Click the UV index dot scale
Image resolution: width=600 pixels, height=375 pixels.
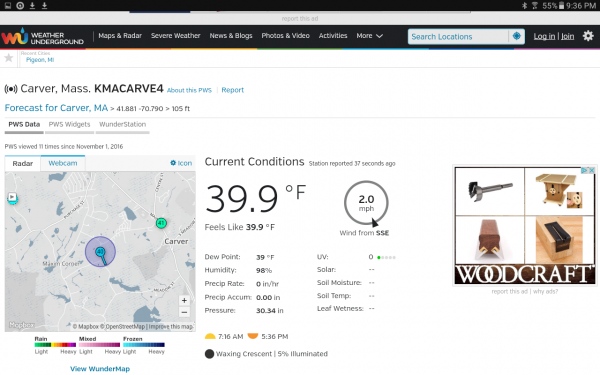(386, 257)
